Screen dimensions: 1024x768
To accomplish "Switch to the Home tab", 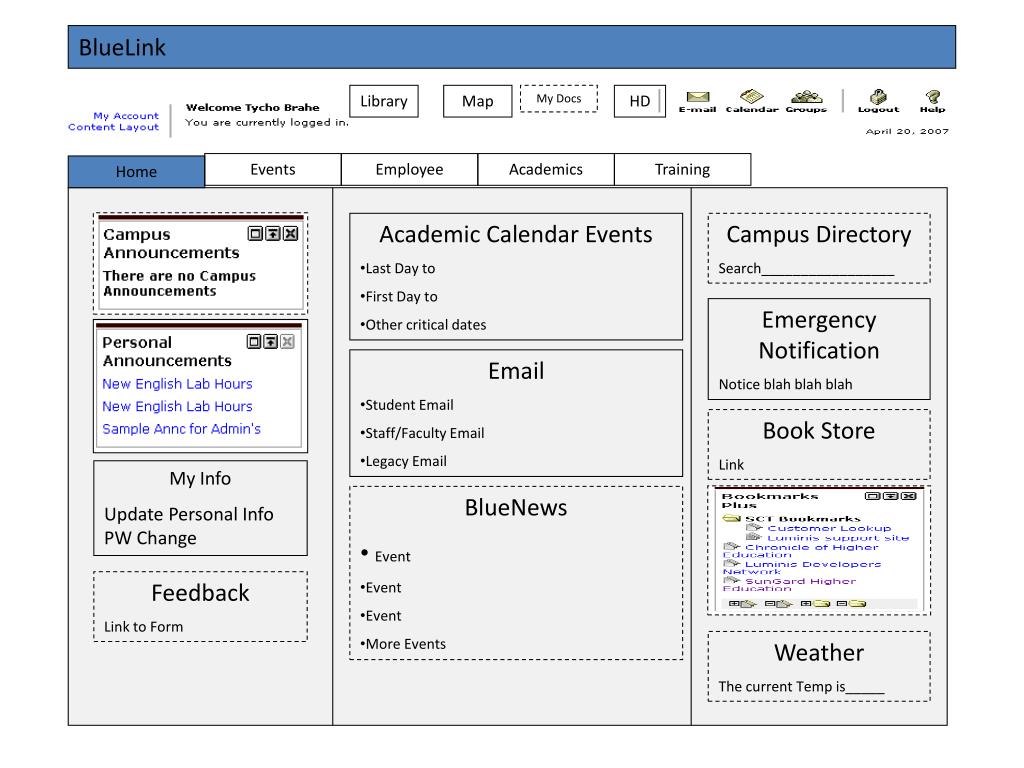I will (x=136, y=172).
